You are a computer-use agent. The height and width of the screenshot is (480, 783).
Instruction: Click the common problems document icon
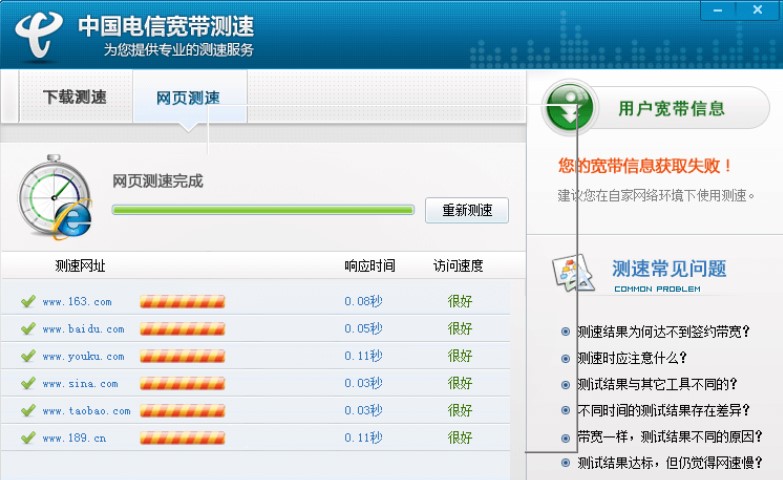point(573,274)
